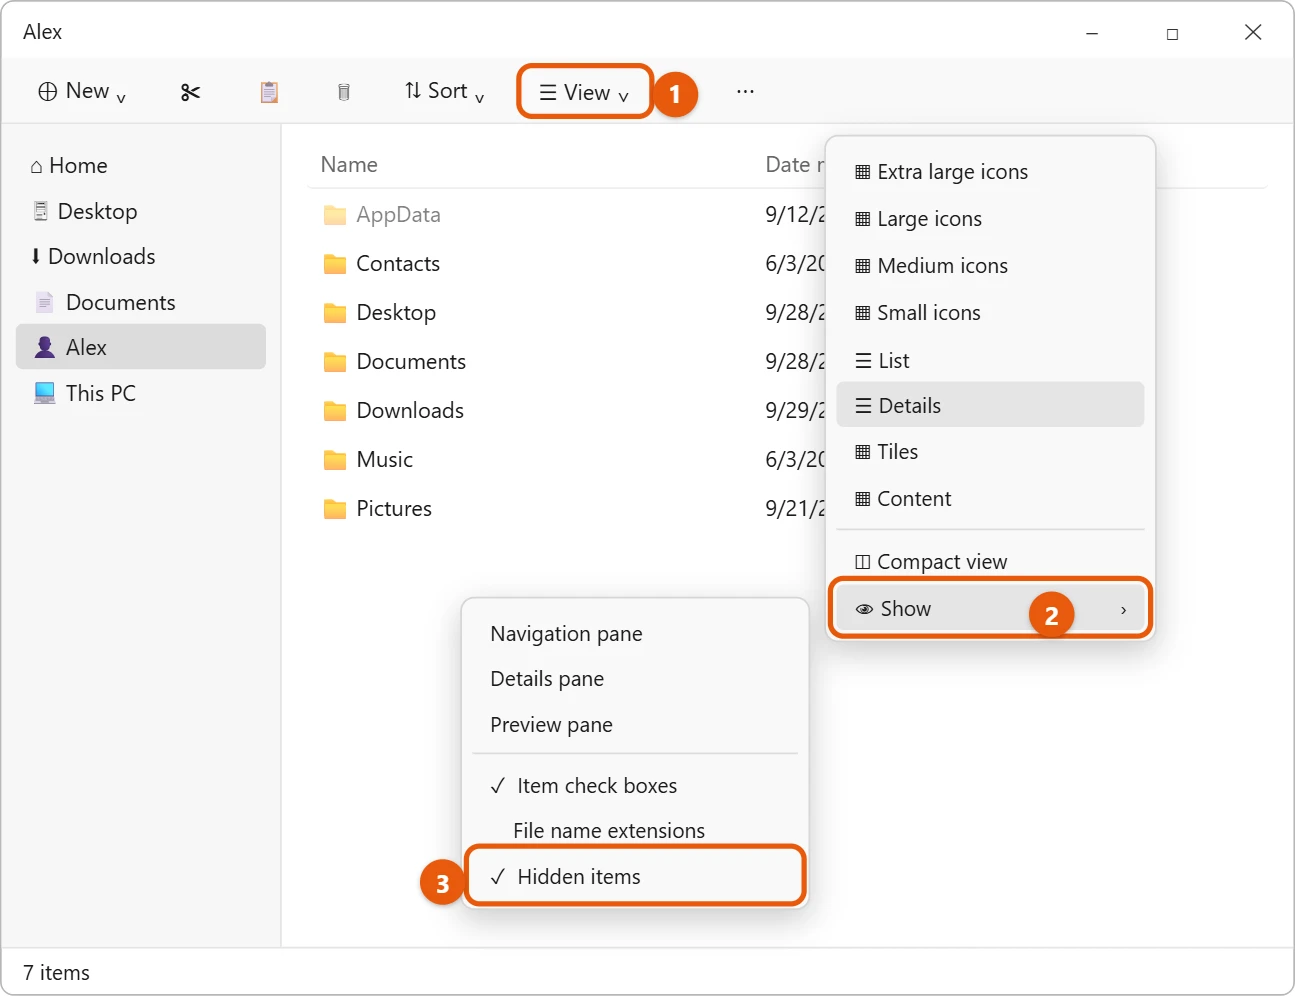
Task: Click the Downloads arrow icon in sidebar
Action: (36, 256)
